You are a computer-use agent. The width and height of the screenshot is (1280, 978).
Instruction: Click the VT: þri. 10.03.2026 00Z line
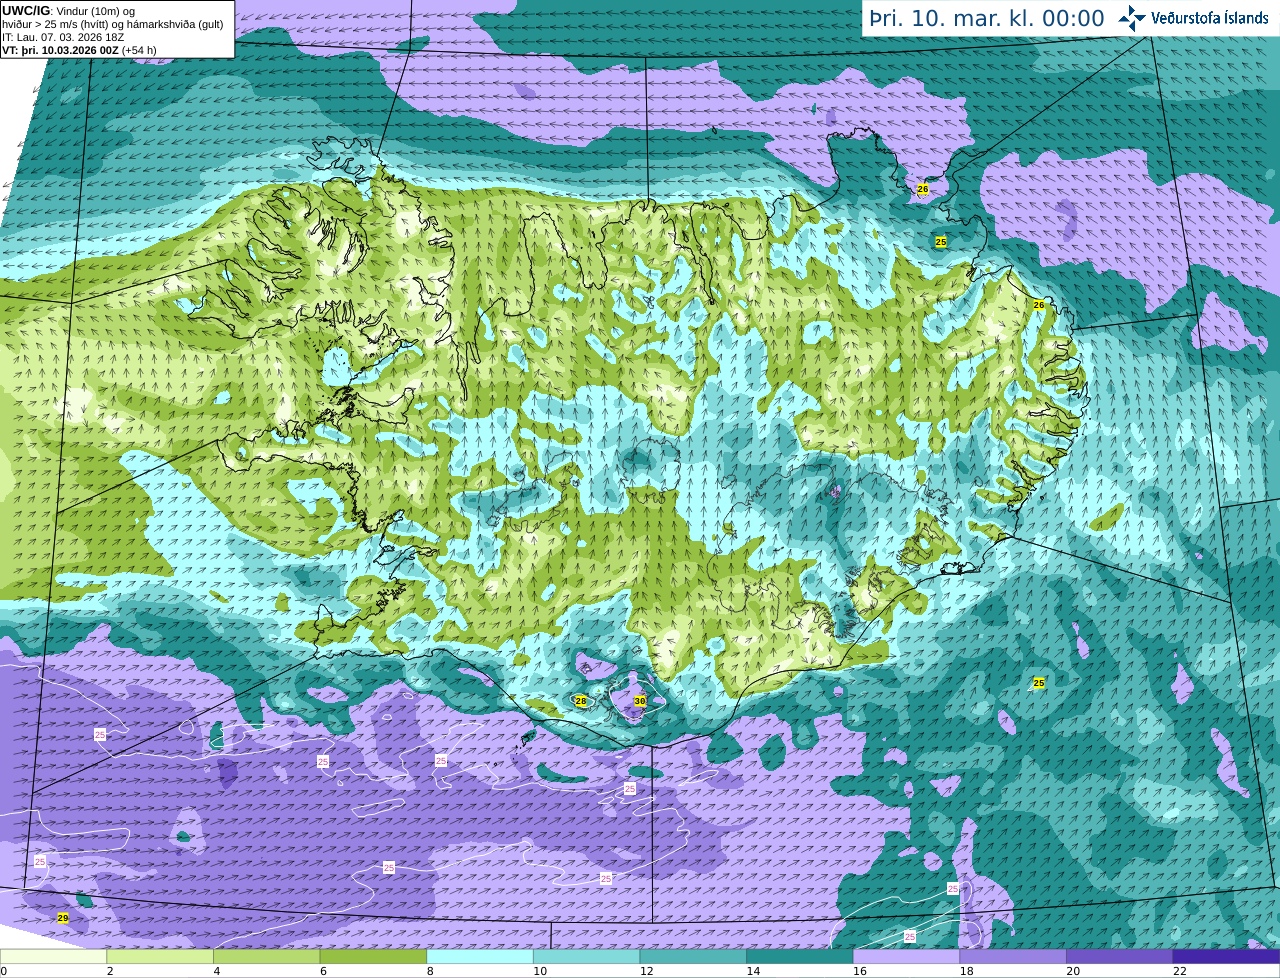tap(80, 50)
